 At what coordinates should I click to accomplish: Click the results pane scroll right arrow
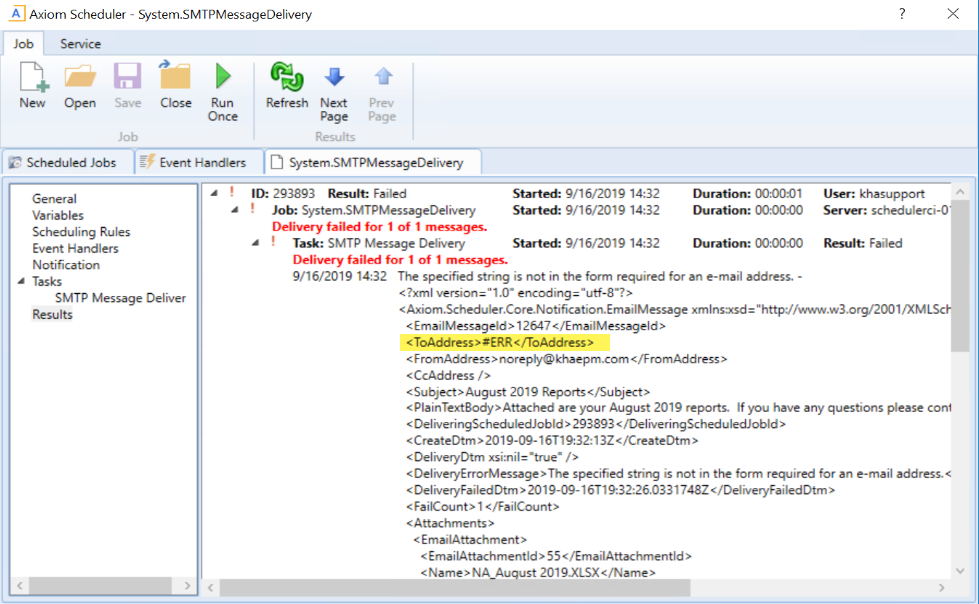click(942, 587)
